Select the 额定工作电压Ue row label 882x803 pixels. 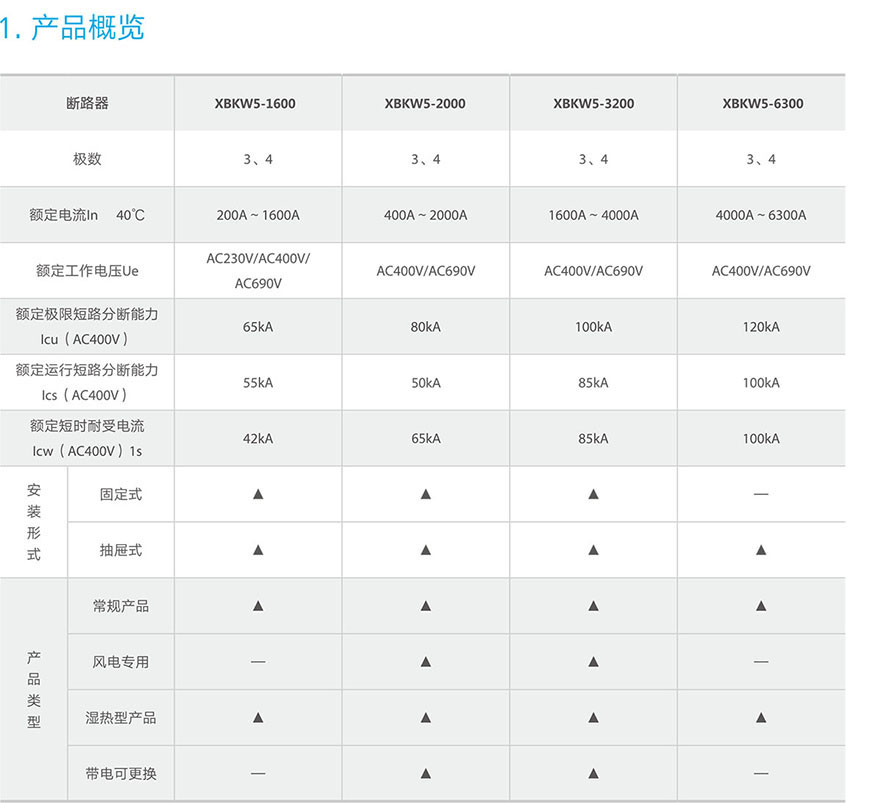(87, 271)
